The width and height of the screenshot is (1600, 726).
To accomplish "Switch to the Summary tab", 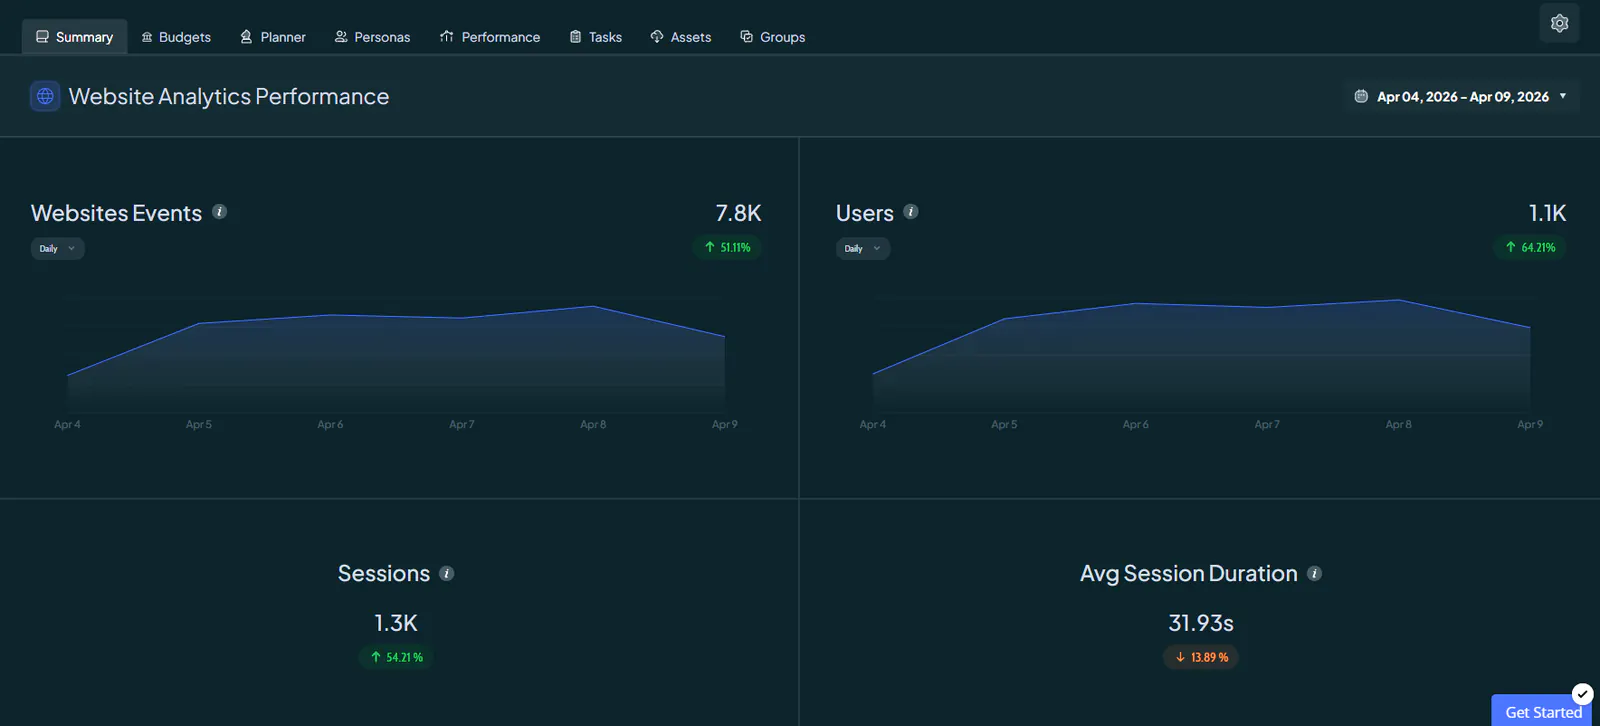I will 75,37.
